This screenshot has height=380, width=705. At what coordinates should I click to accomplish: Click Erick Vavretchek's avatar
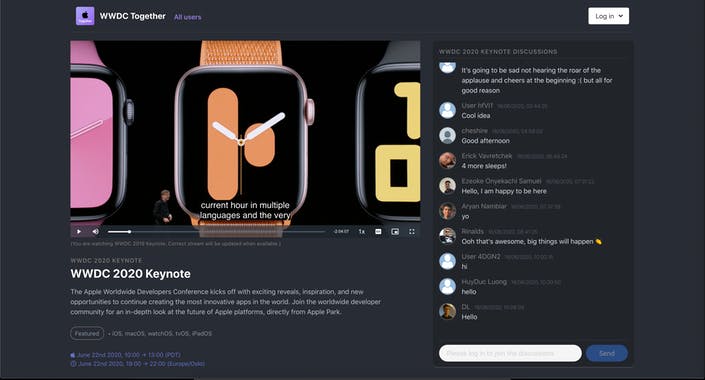pos(447,161)
